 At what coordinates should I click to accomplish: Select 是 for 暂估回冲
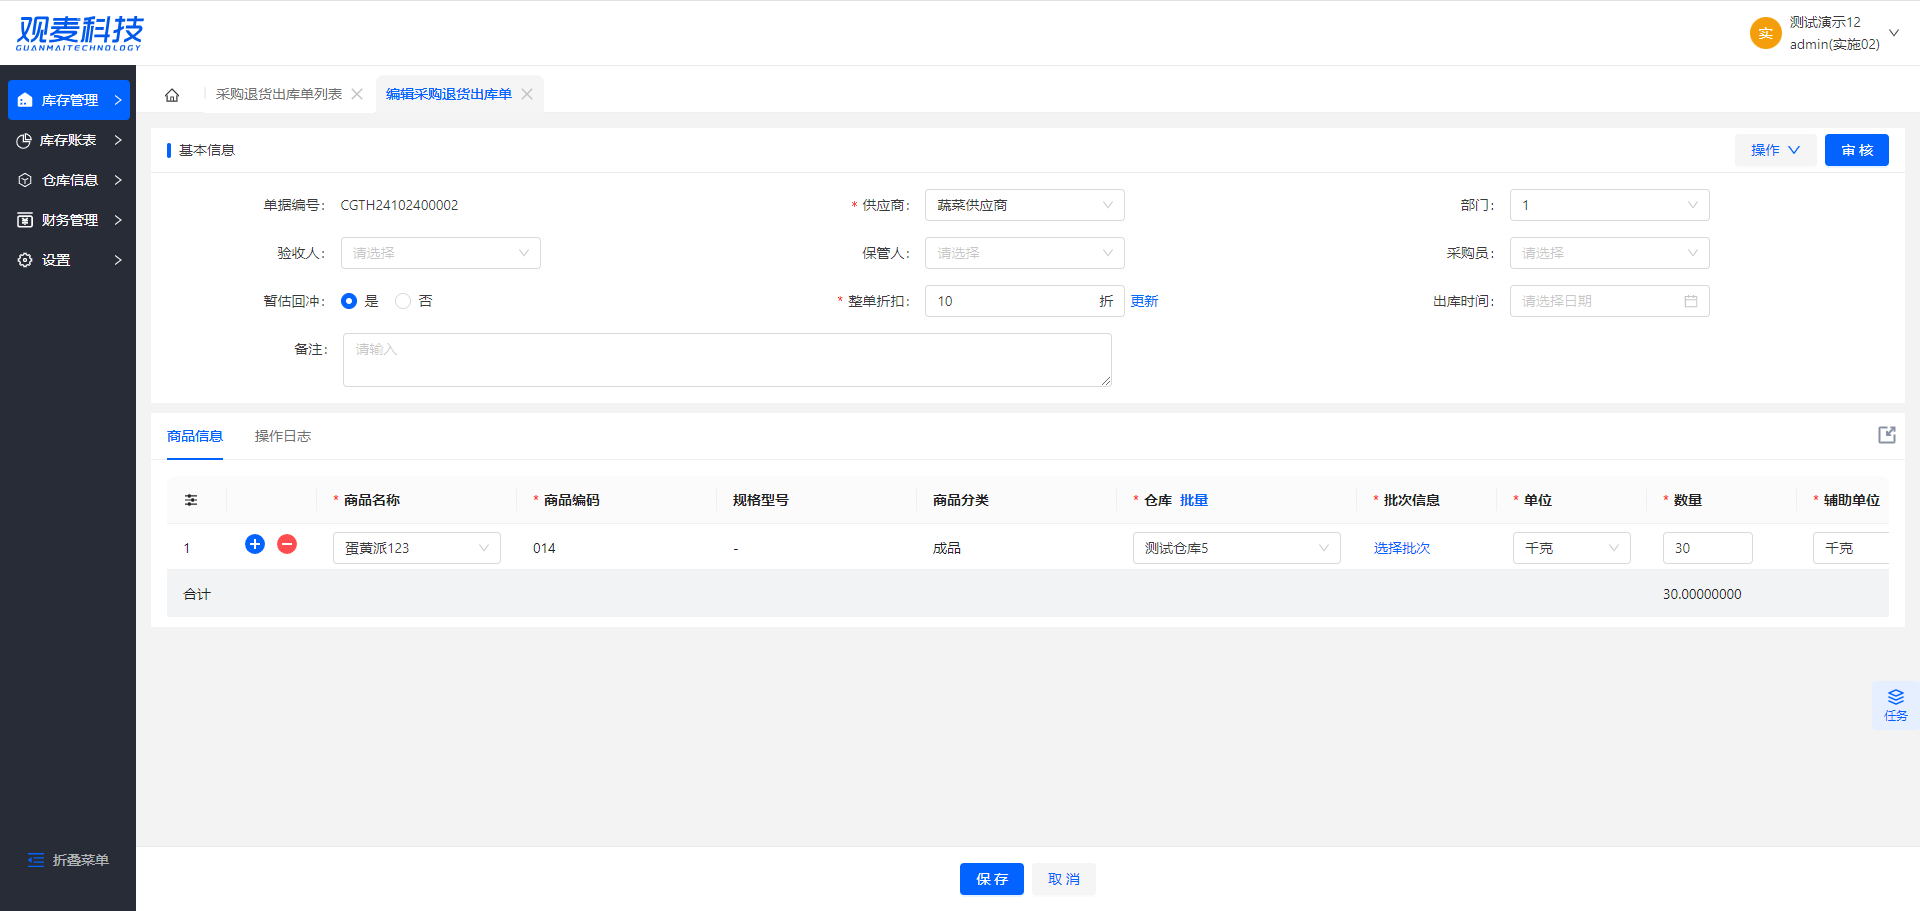[349, 301]
